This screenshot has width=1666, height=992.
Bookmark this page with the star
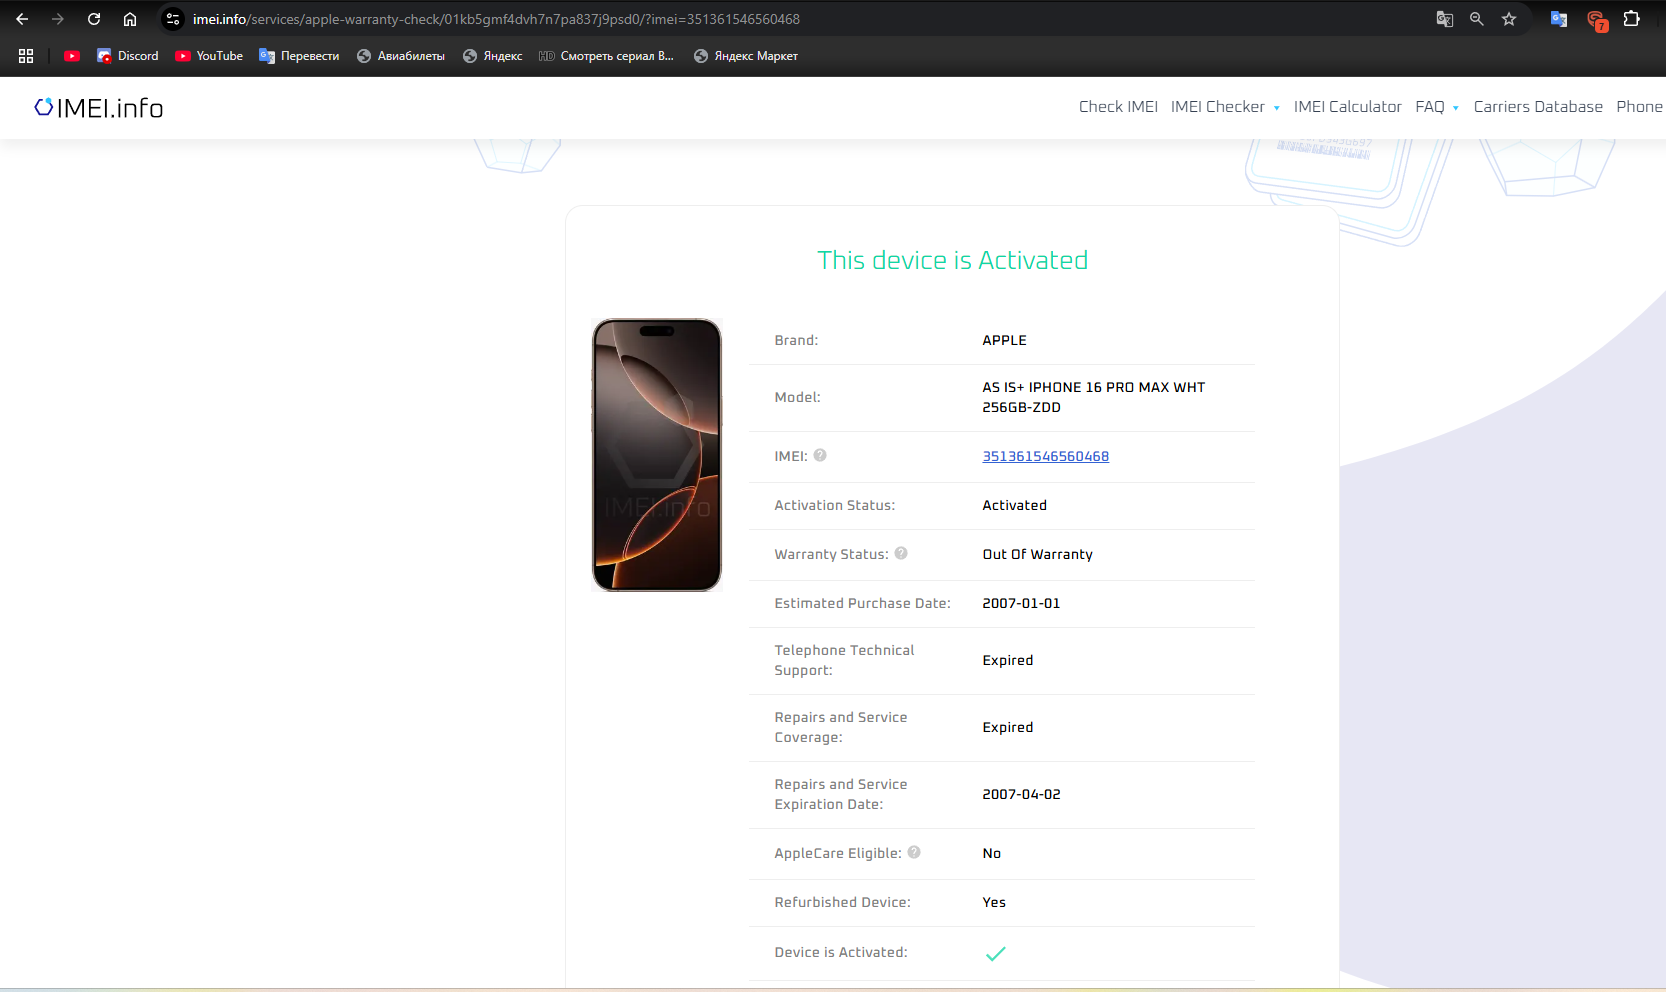(x=1509, y=19)
